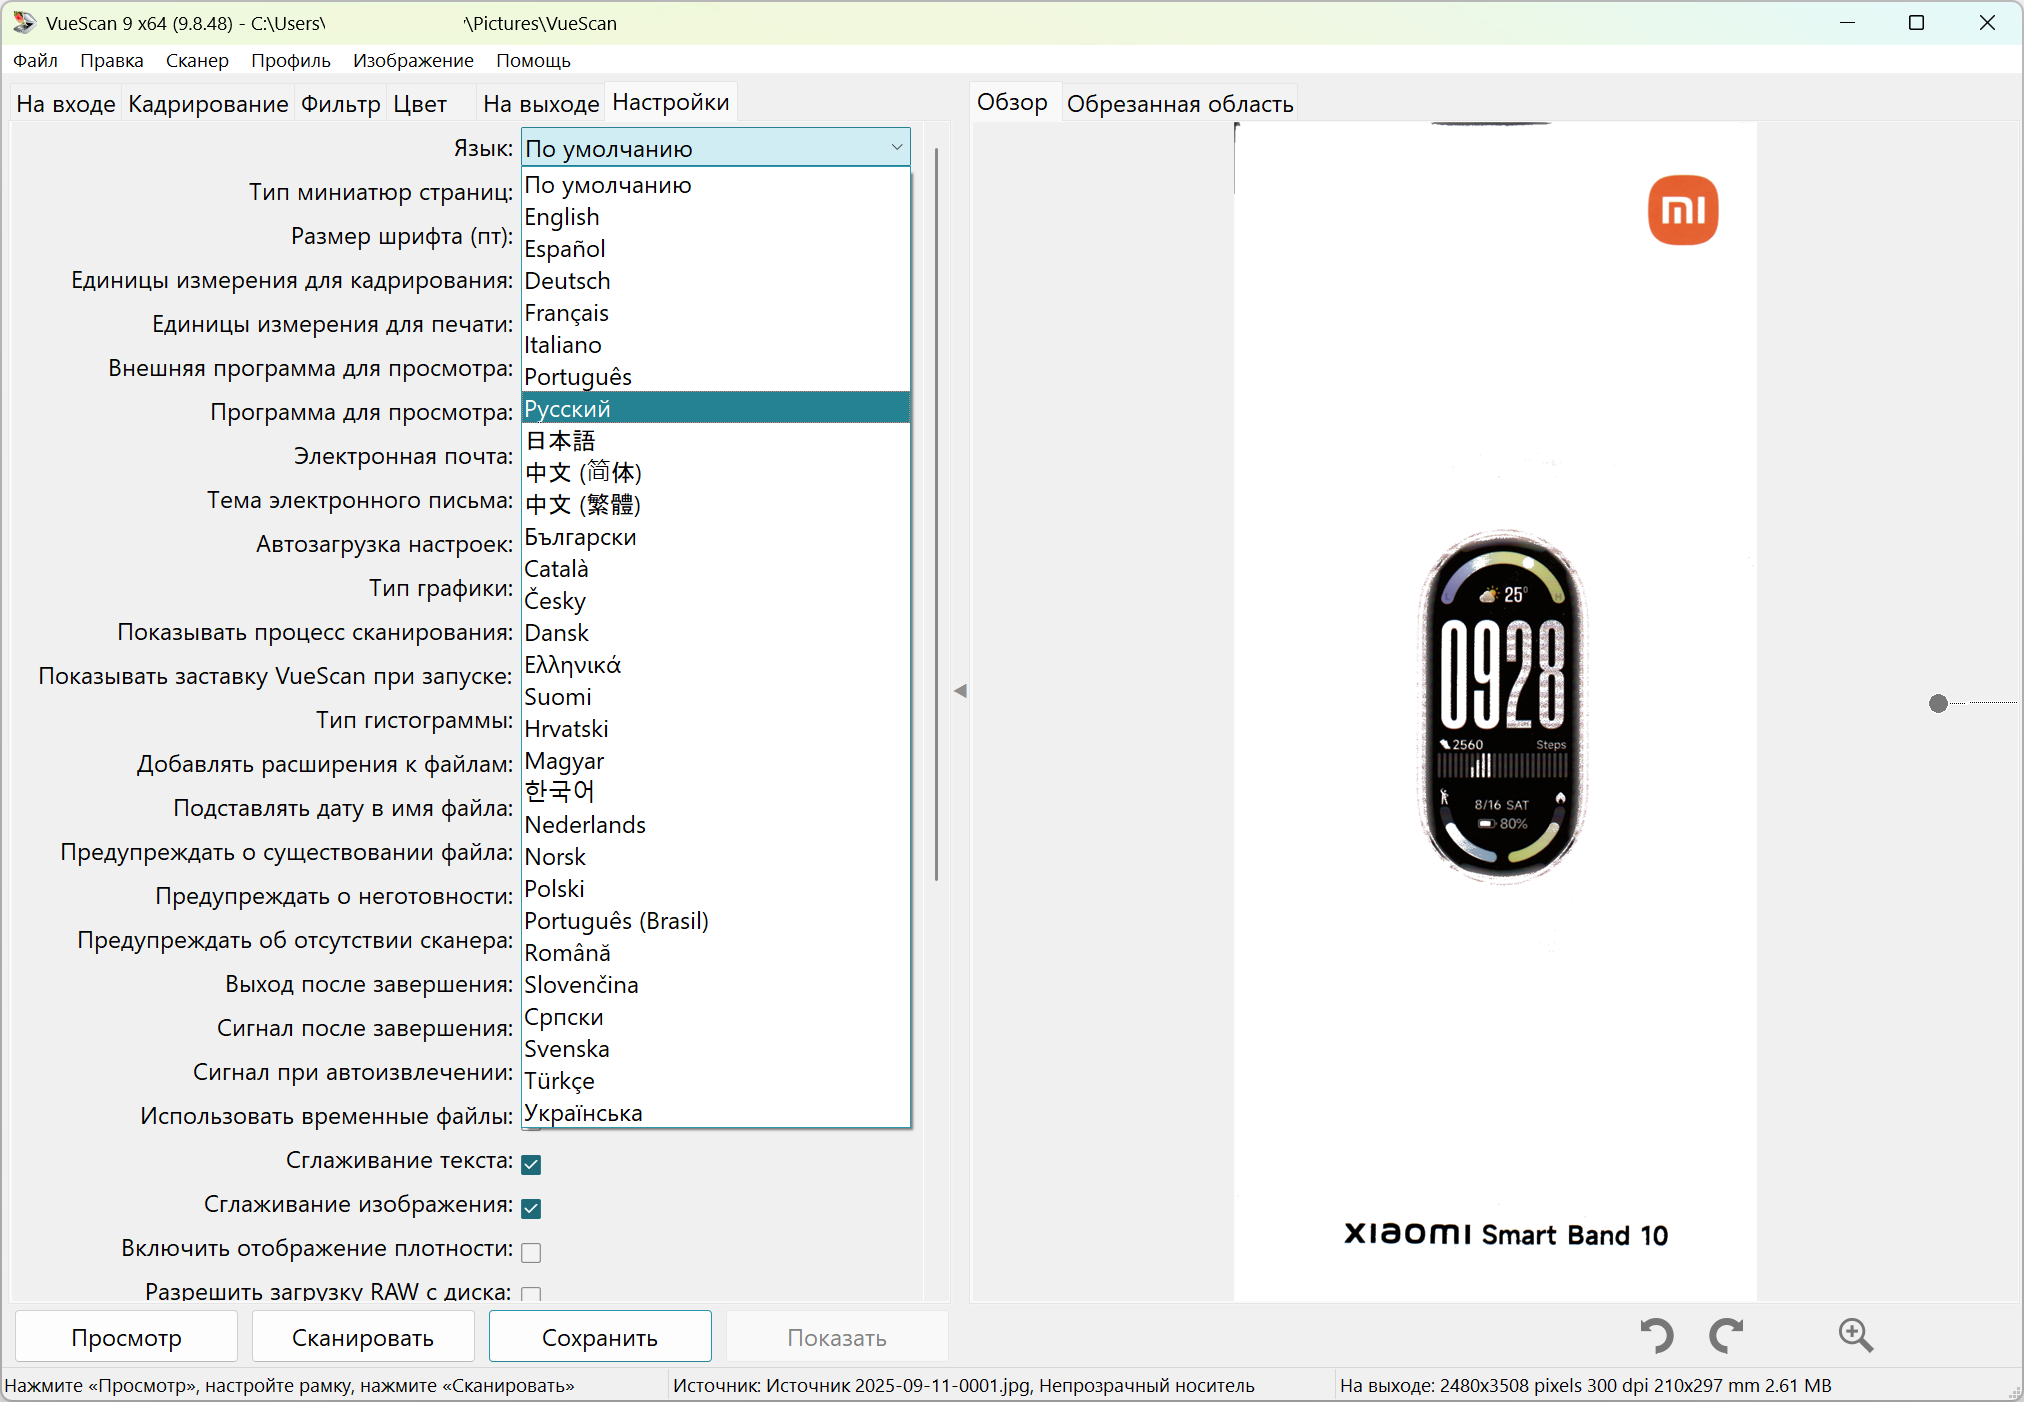Screen dimensions: 2024x1402
Task: Collapse the Язык dropdown arrow
Action: tap(896, 148)
